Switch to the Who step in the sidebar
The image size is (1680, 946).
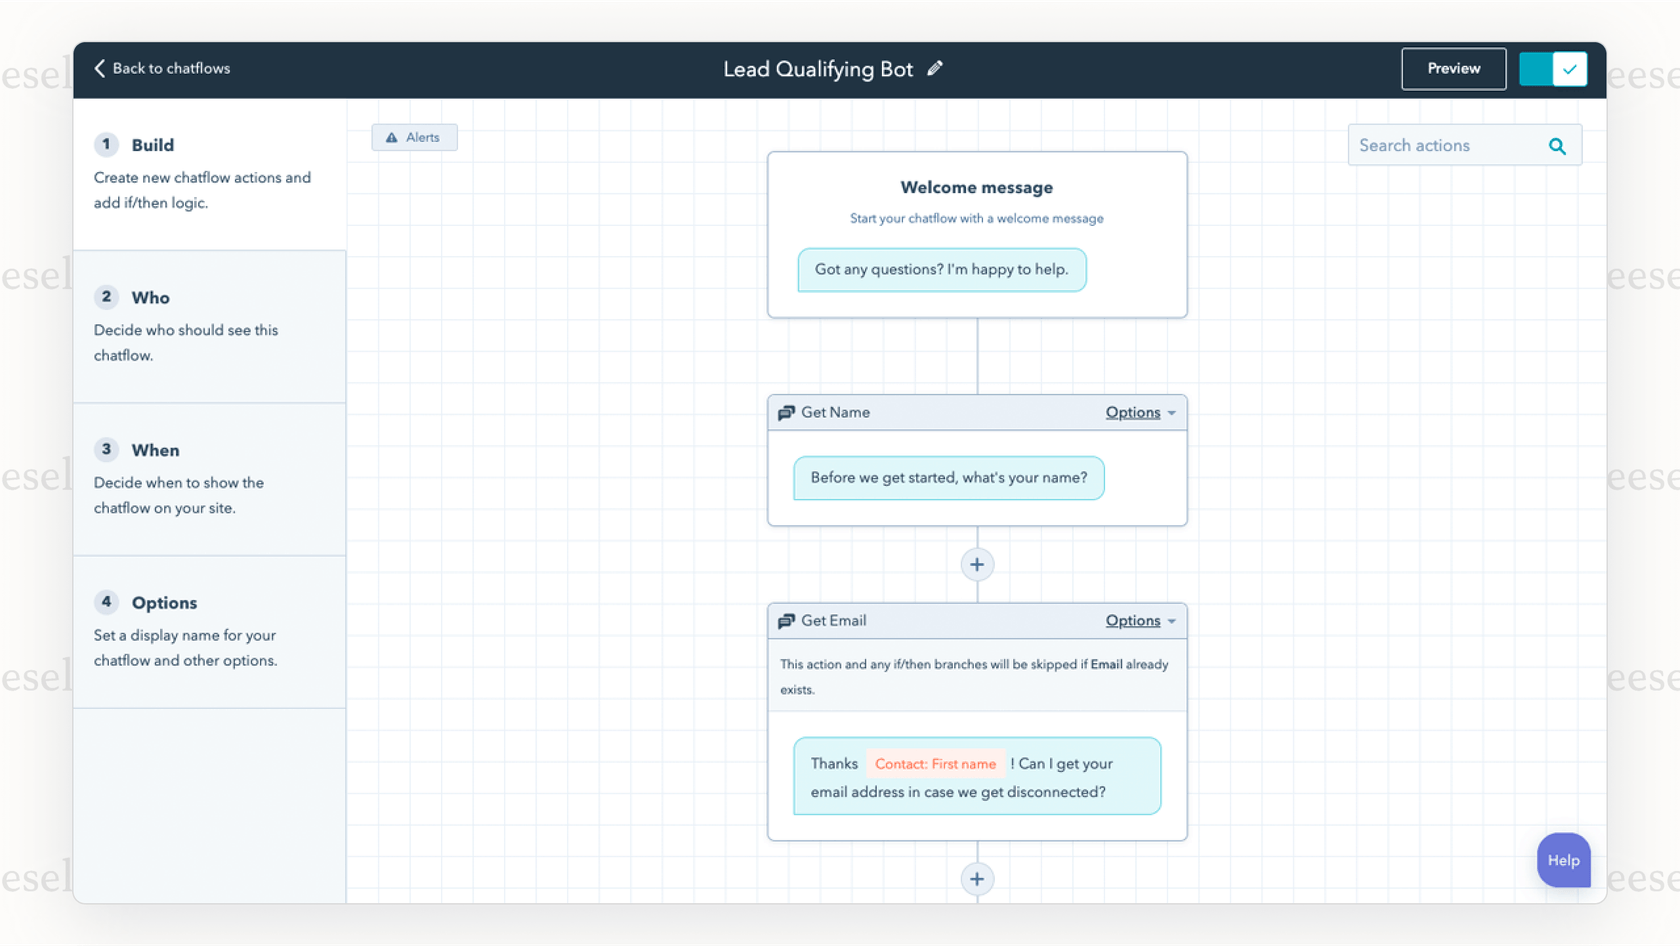pyautogui.click(x=151, y=297)
